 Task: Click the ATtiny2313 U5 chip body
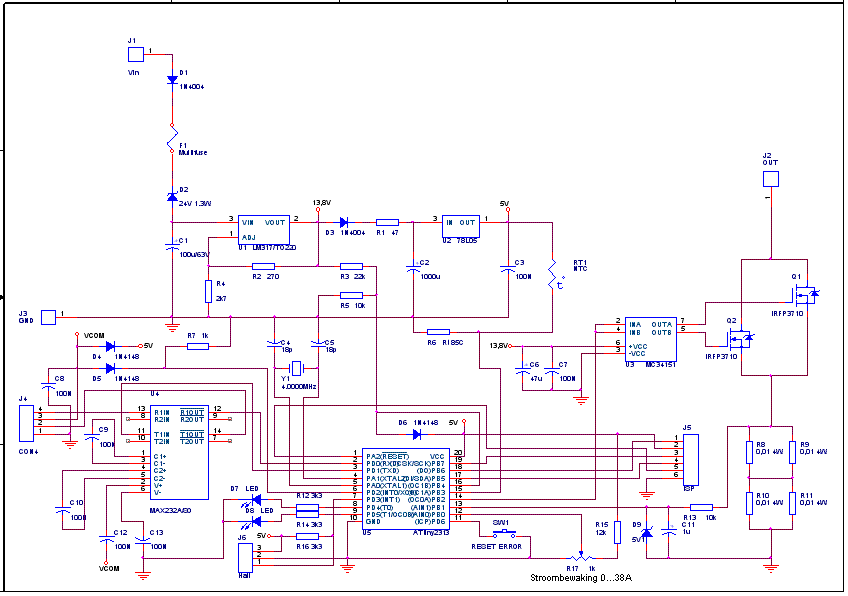tap(405, 487)
